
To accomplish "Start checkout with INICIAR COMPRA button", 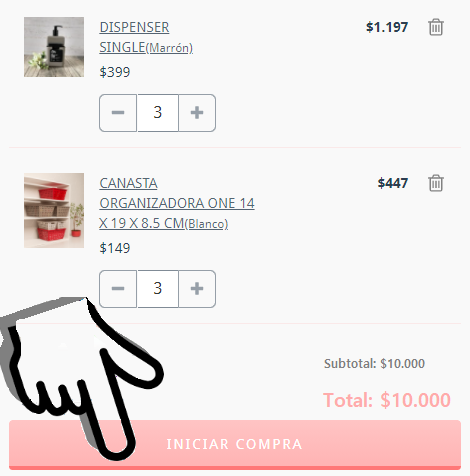I will tap(235, 445).
